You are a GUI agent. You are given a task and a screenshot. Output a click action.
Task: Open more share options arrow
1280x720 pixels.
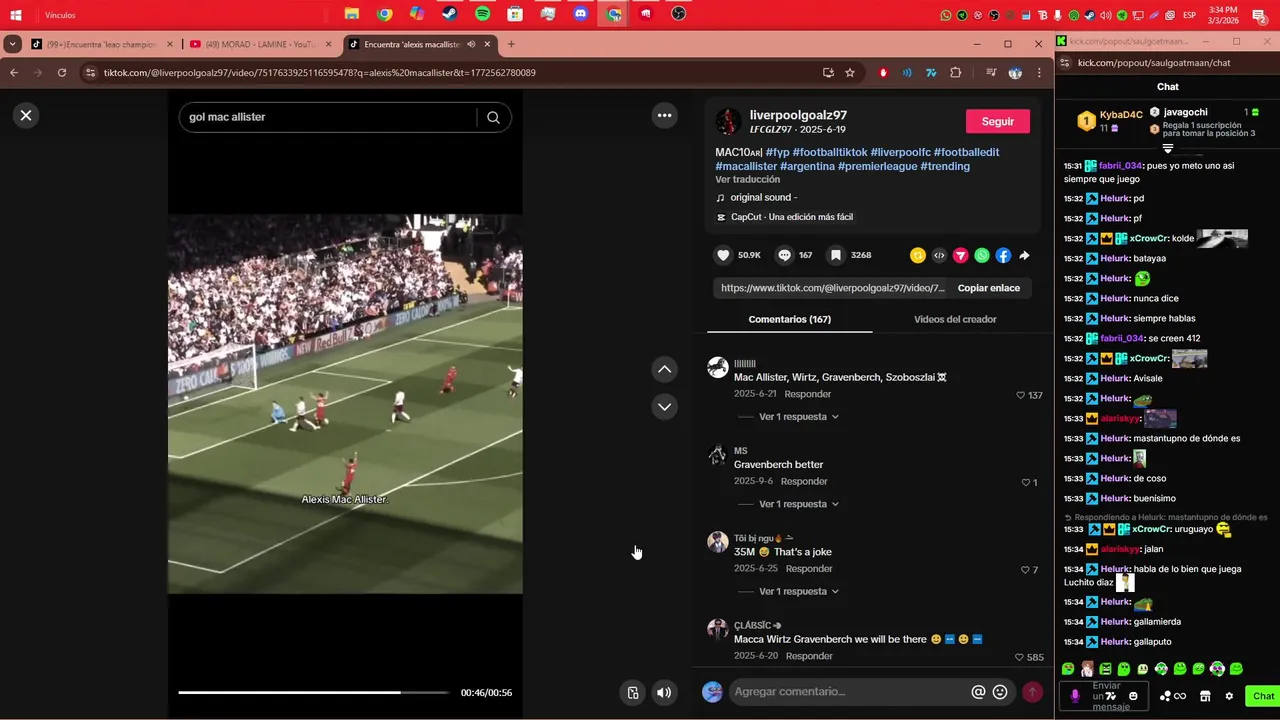1024,256
